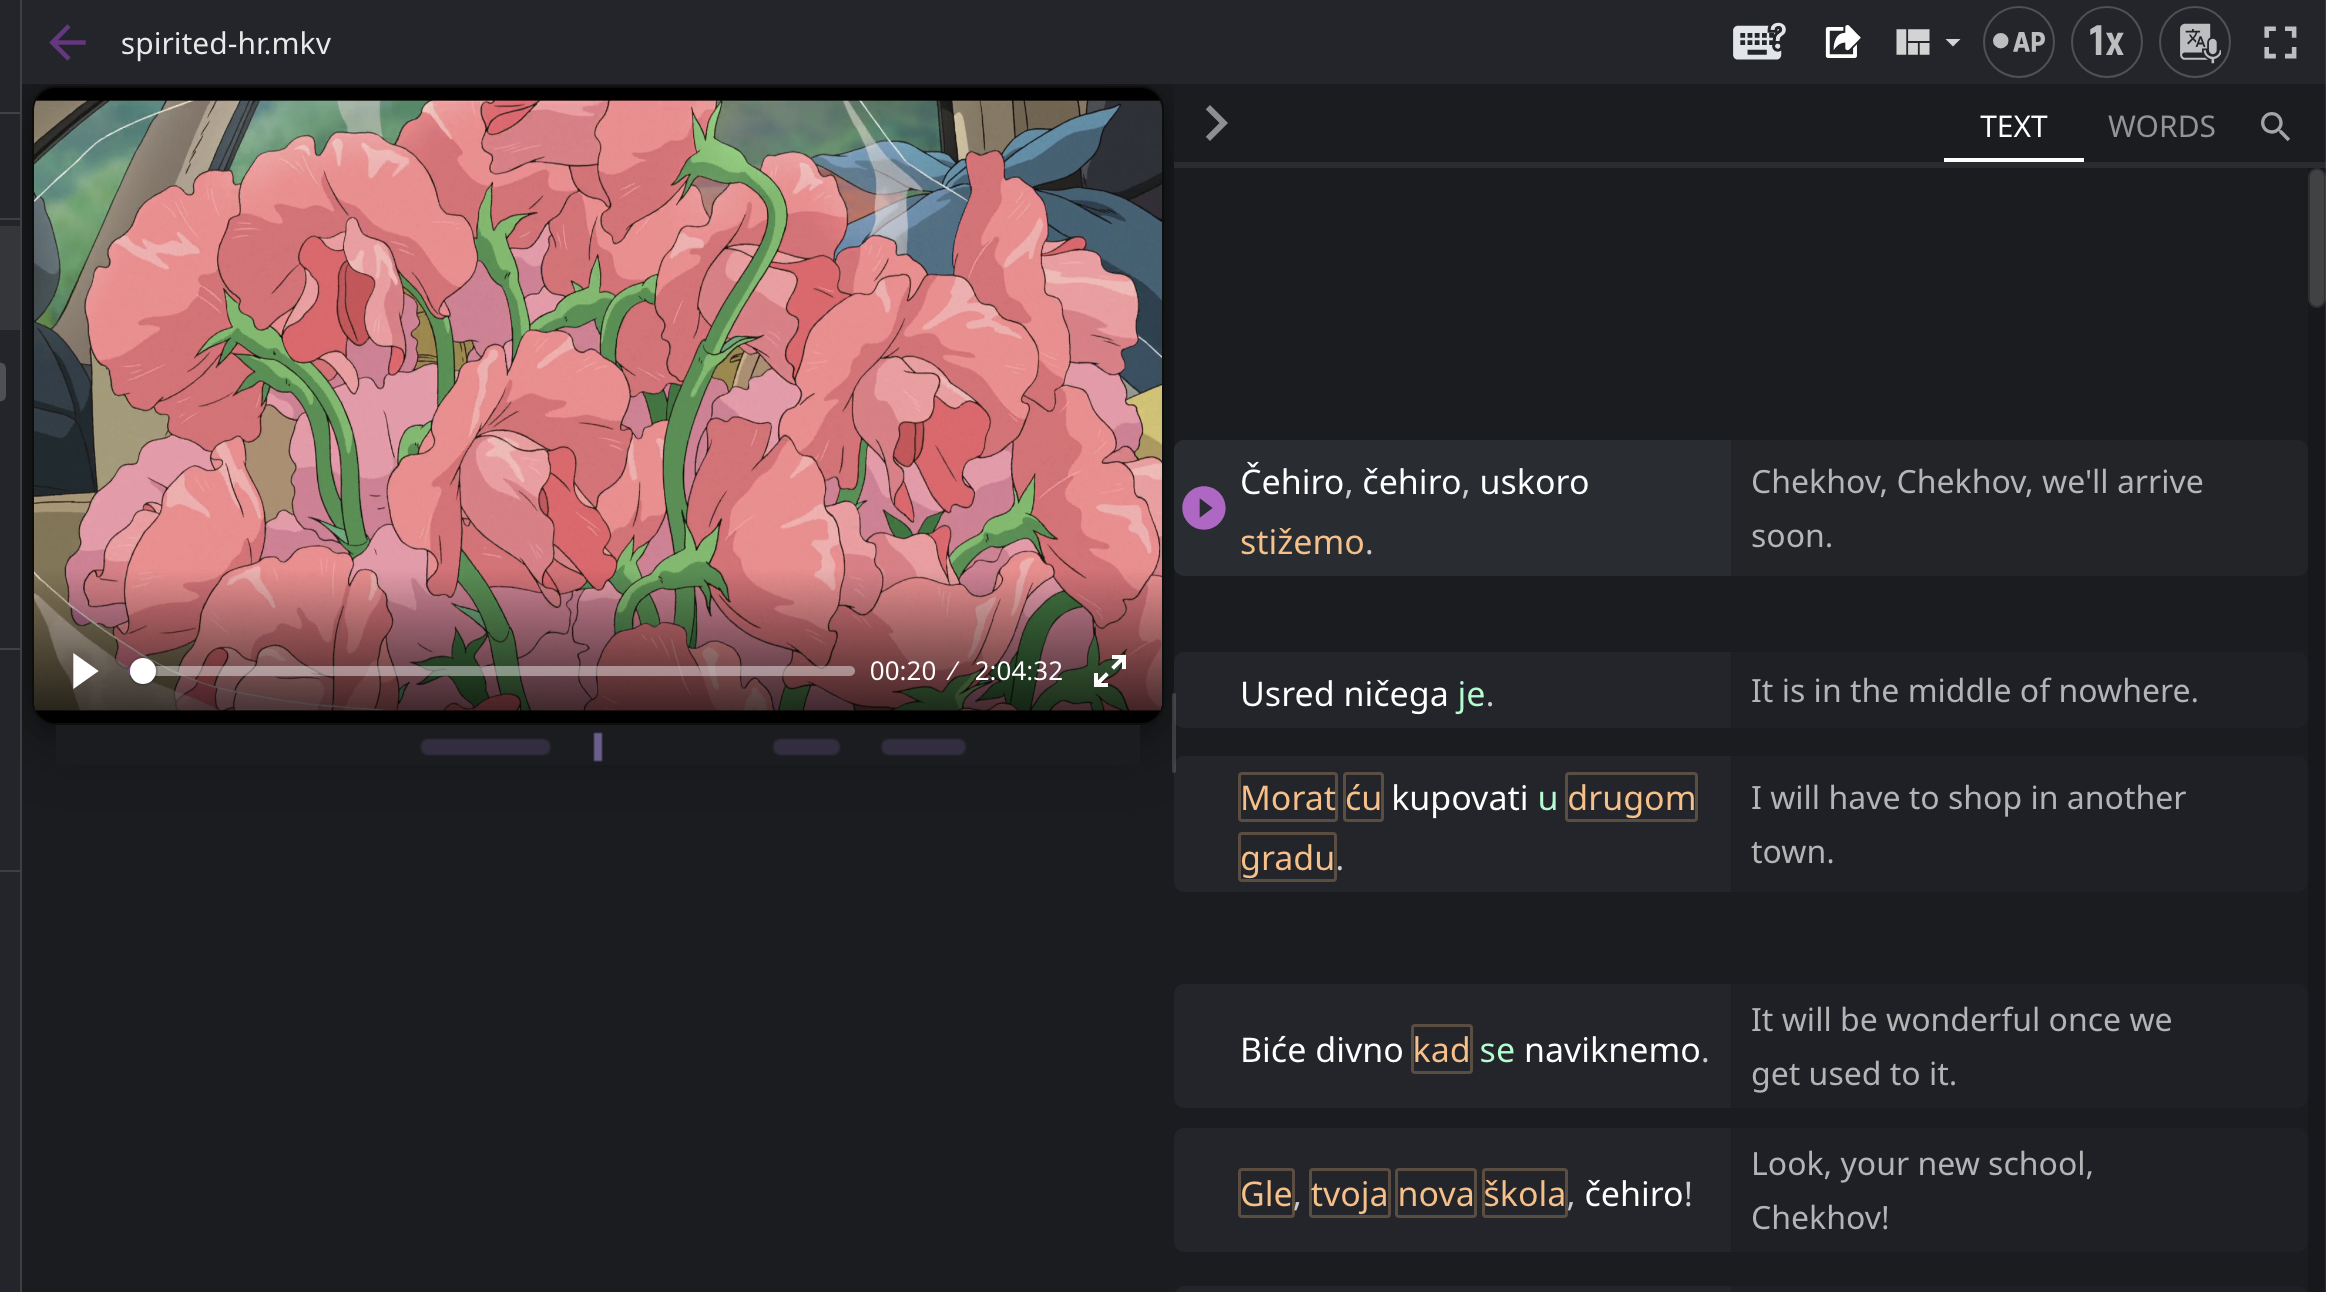Click the video duration 2:04:32
2326x1292 pixels.
click(x=1018, y=671)
